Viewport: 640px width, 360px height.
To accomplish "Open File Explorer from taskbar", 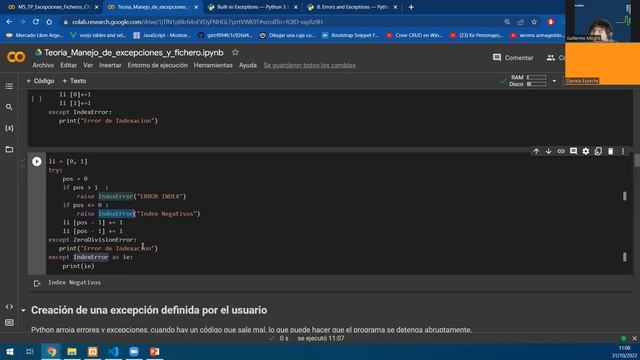I will click(x=72, y=351).
